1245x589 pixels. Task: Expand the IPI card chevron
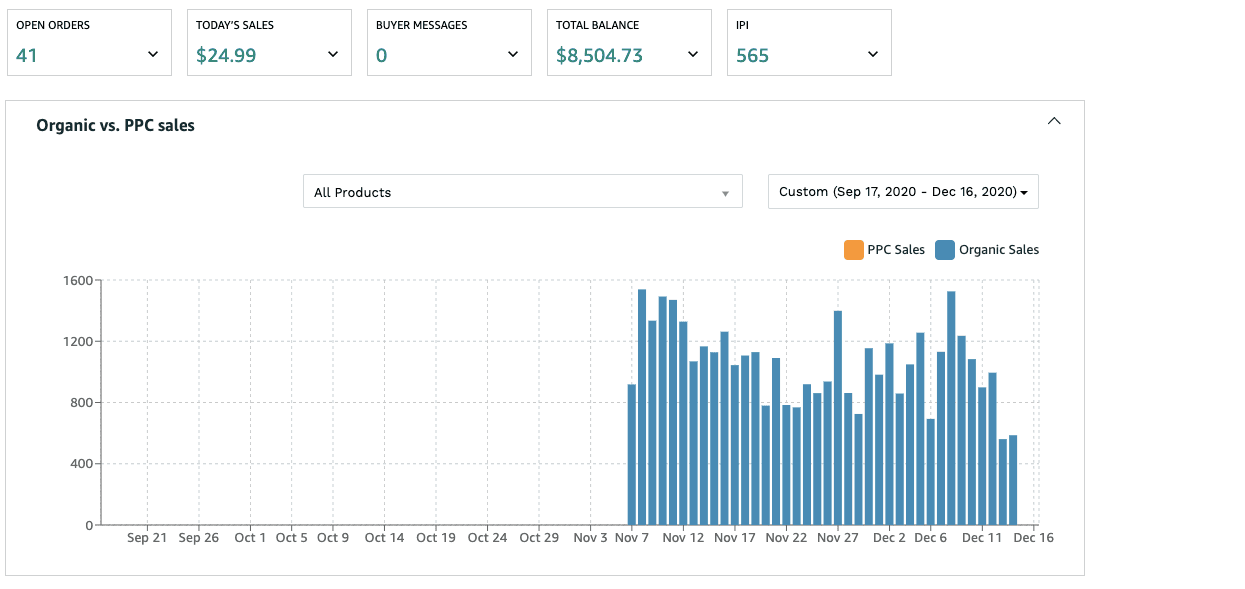coord(873,55)
